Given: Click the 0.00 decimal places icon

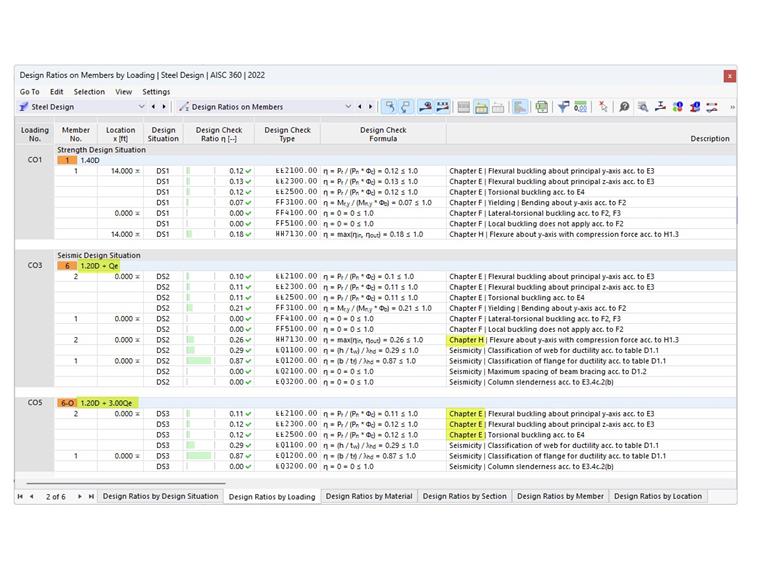Looking at the screenshot, I should click(580, 107).
